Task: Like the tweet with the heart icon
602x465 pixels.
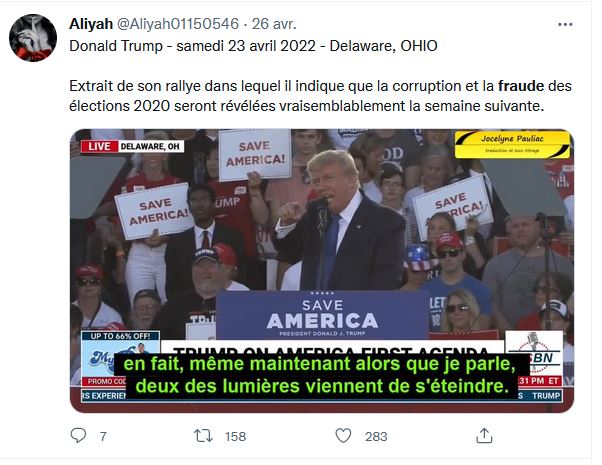Action: point(343,436)
